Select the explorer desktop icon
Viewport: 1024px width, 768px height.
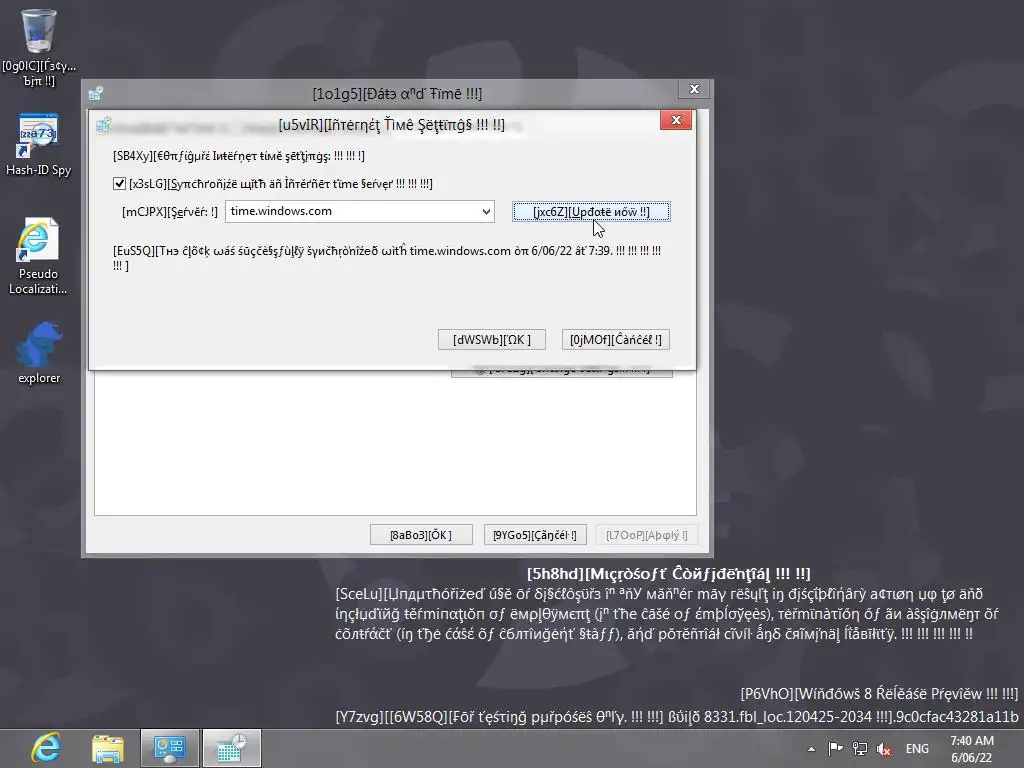tap(39, 353)
